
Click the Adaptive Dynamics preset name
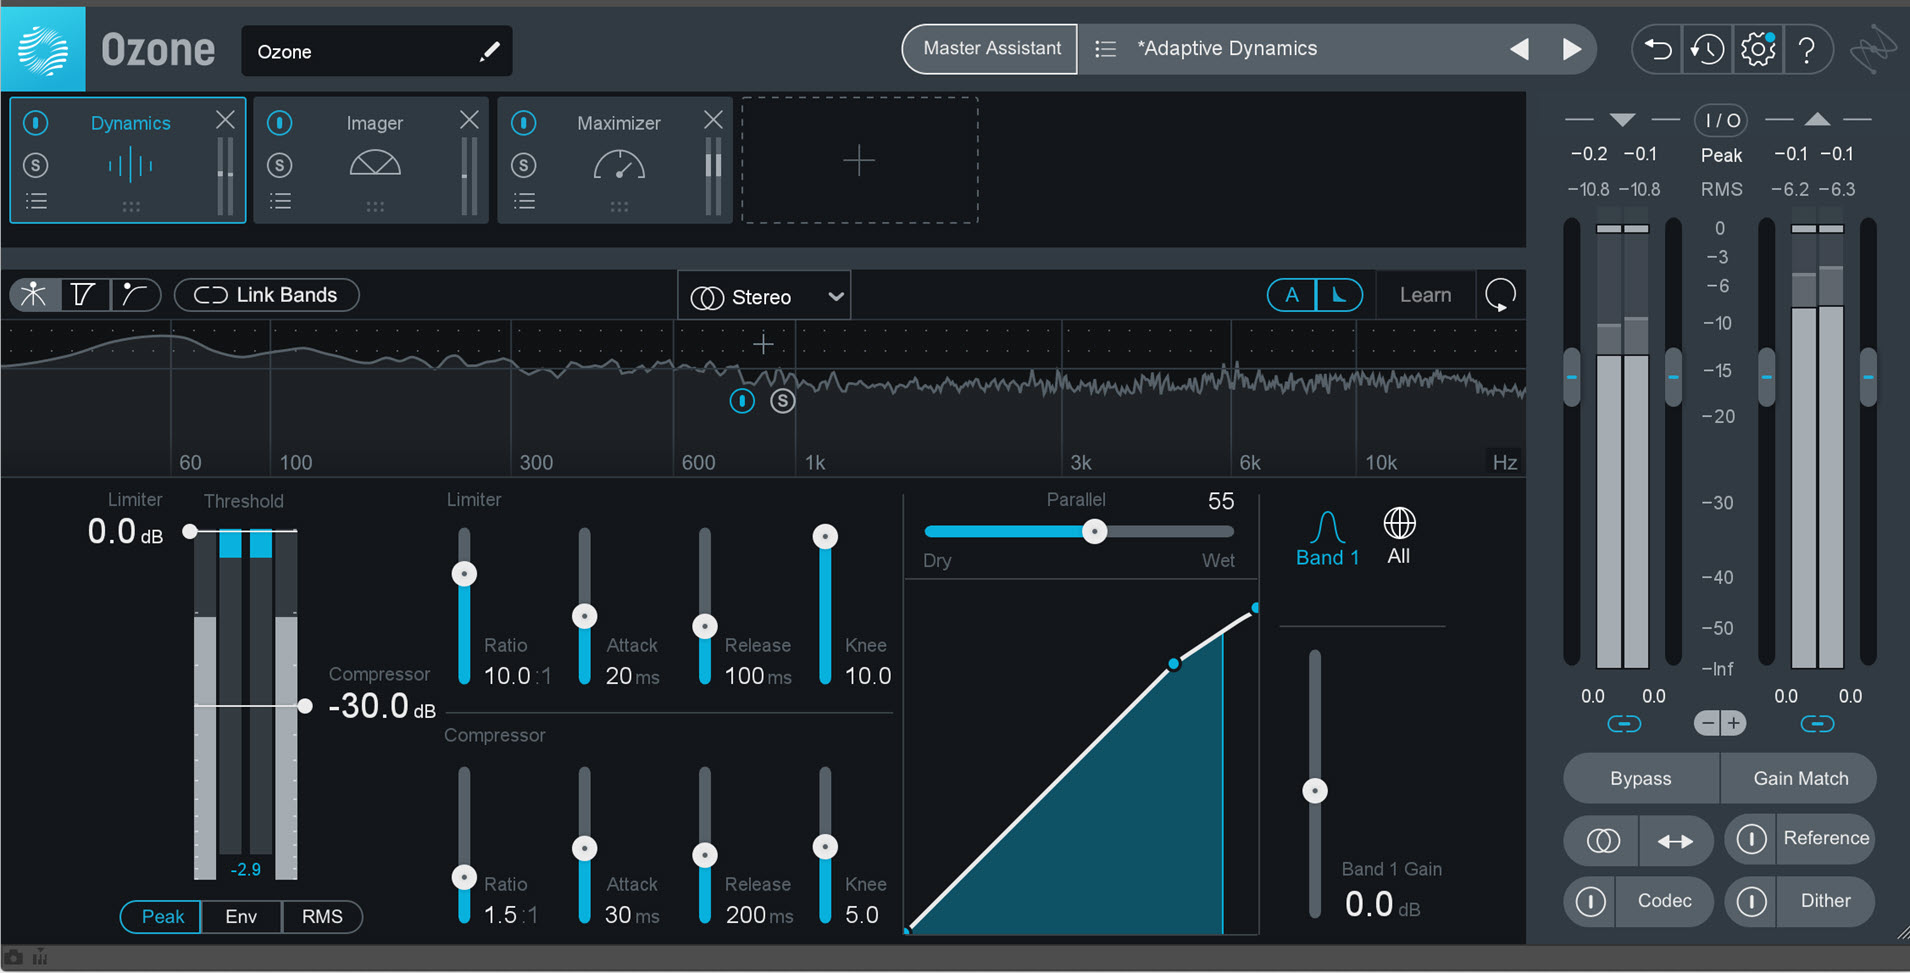1227,48
